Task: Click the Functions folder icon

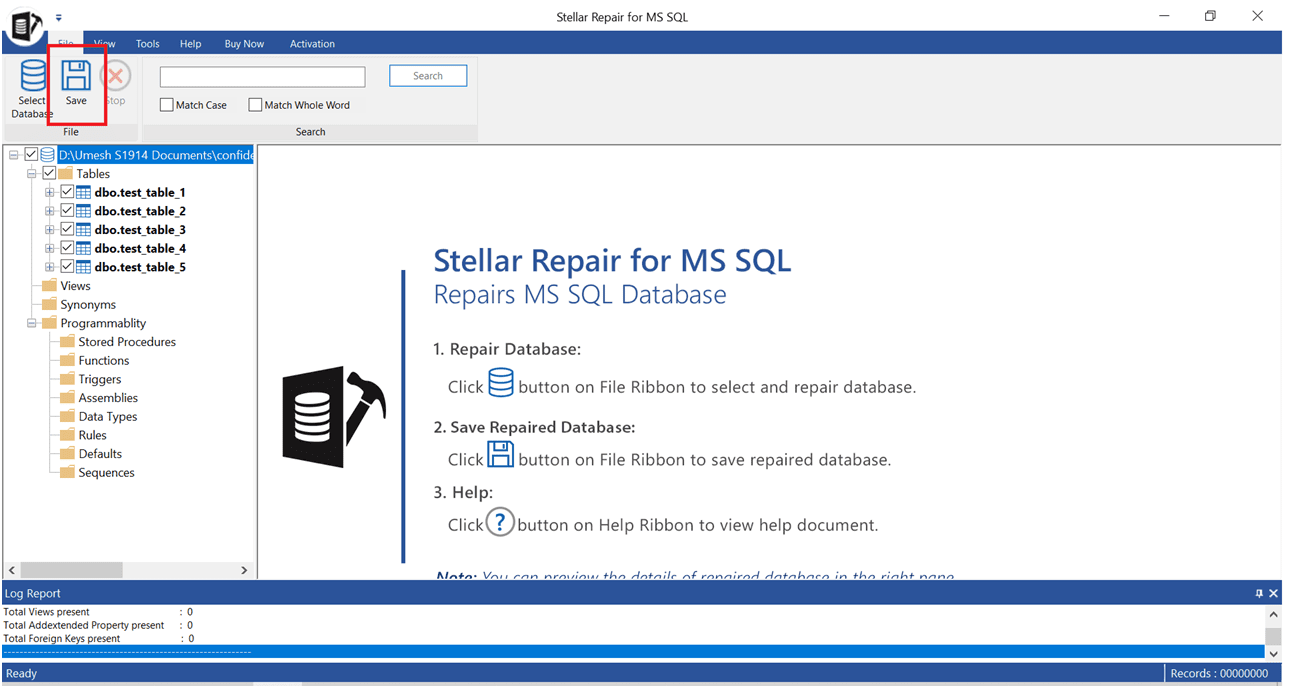Action: point(67,360)
